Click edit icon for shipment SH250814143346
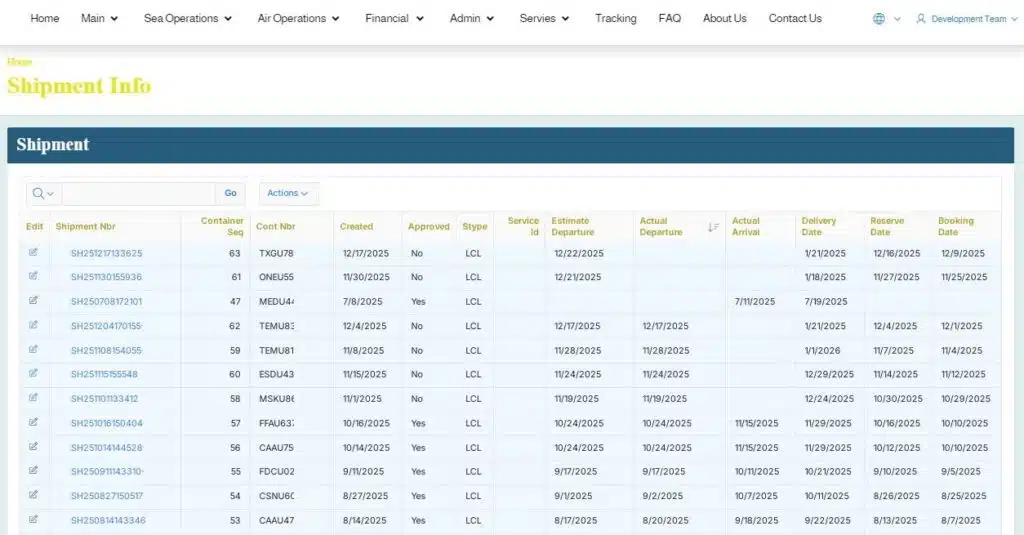Image resolution: width=1024 pixels, height=535 pixels. tap(33, 519)
